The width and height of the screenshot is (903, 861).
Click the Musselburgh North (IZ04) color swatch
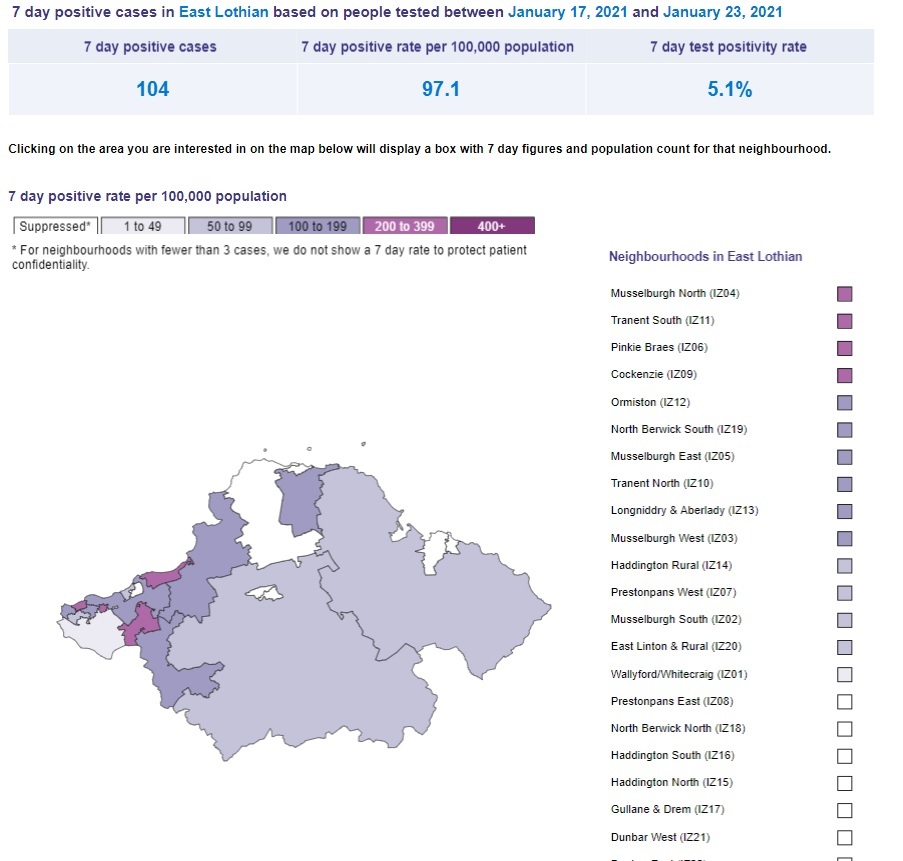point(844,294)
